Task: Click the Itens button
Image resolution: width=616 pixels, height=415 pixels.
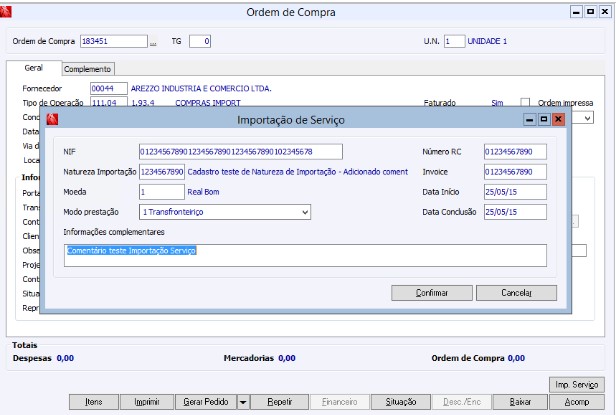Action: point(94,402)
